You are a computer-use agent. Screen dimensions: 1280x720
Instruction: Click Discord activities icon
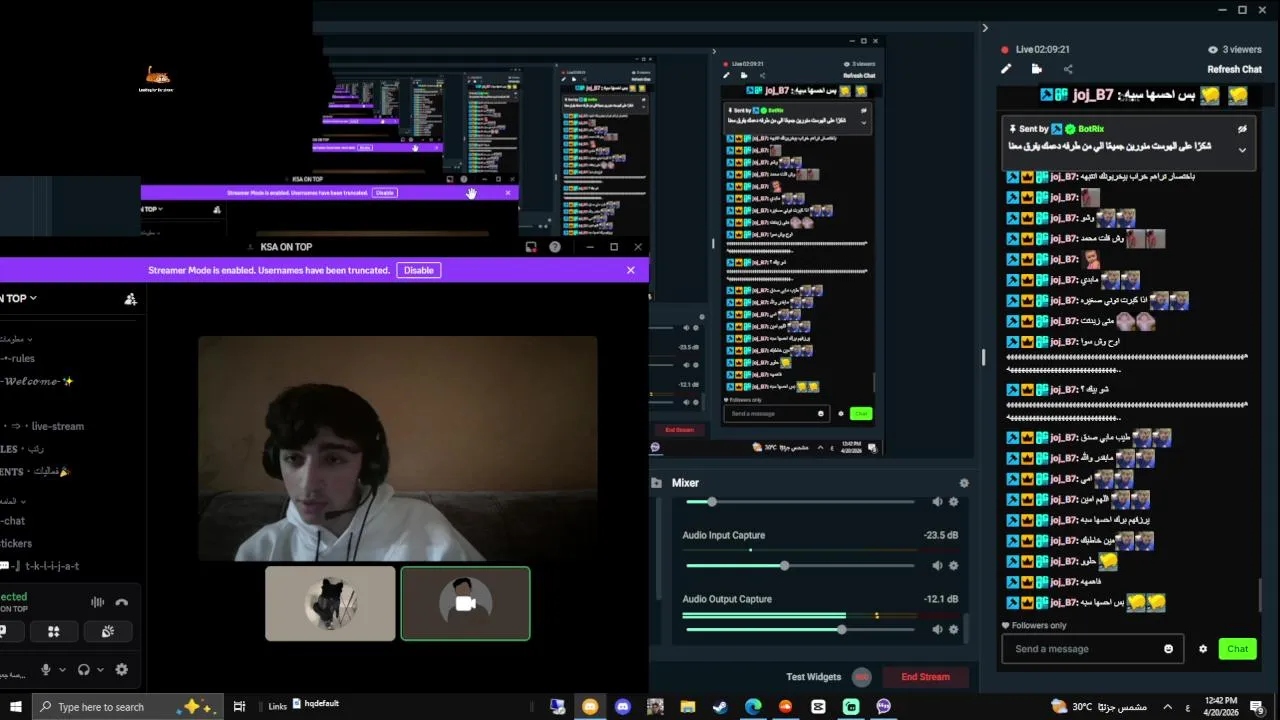54,631
